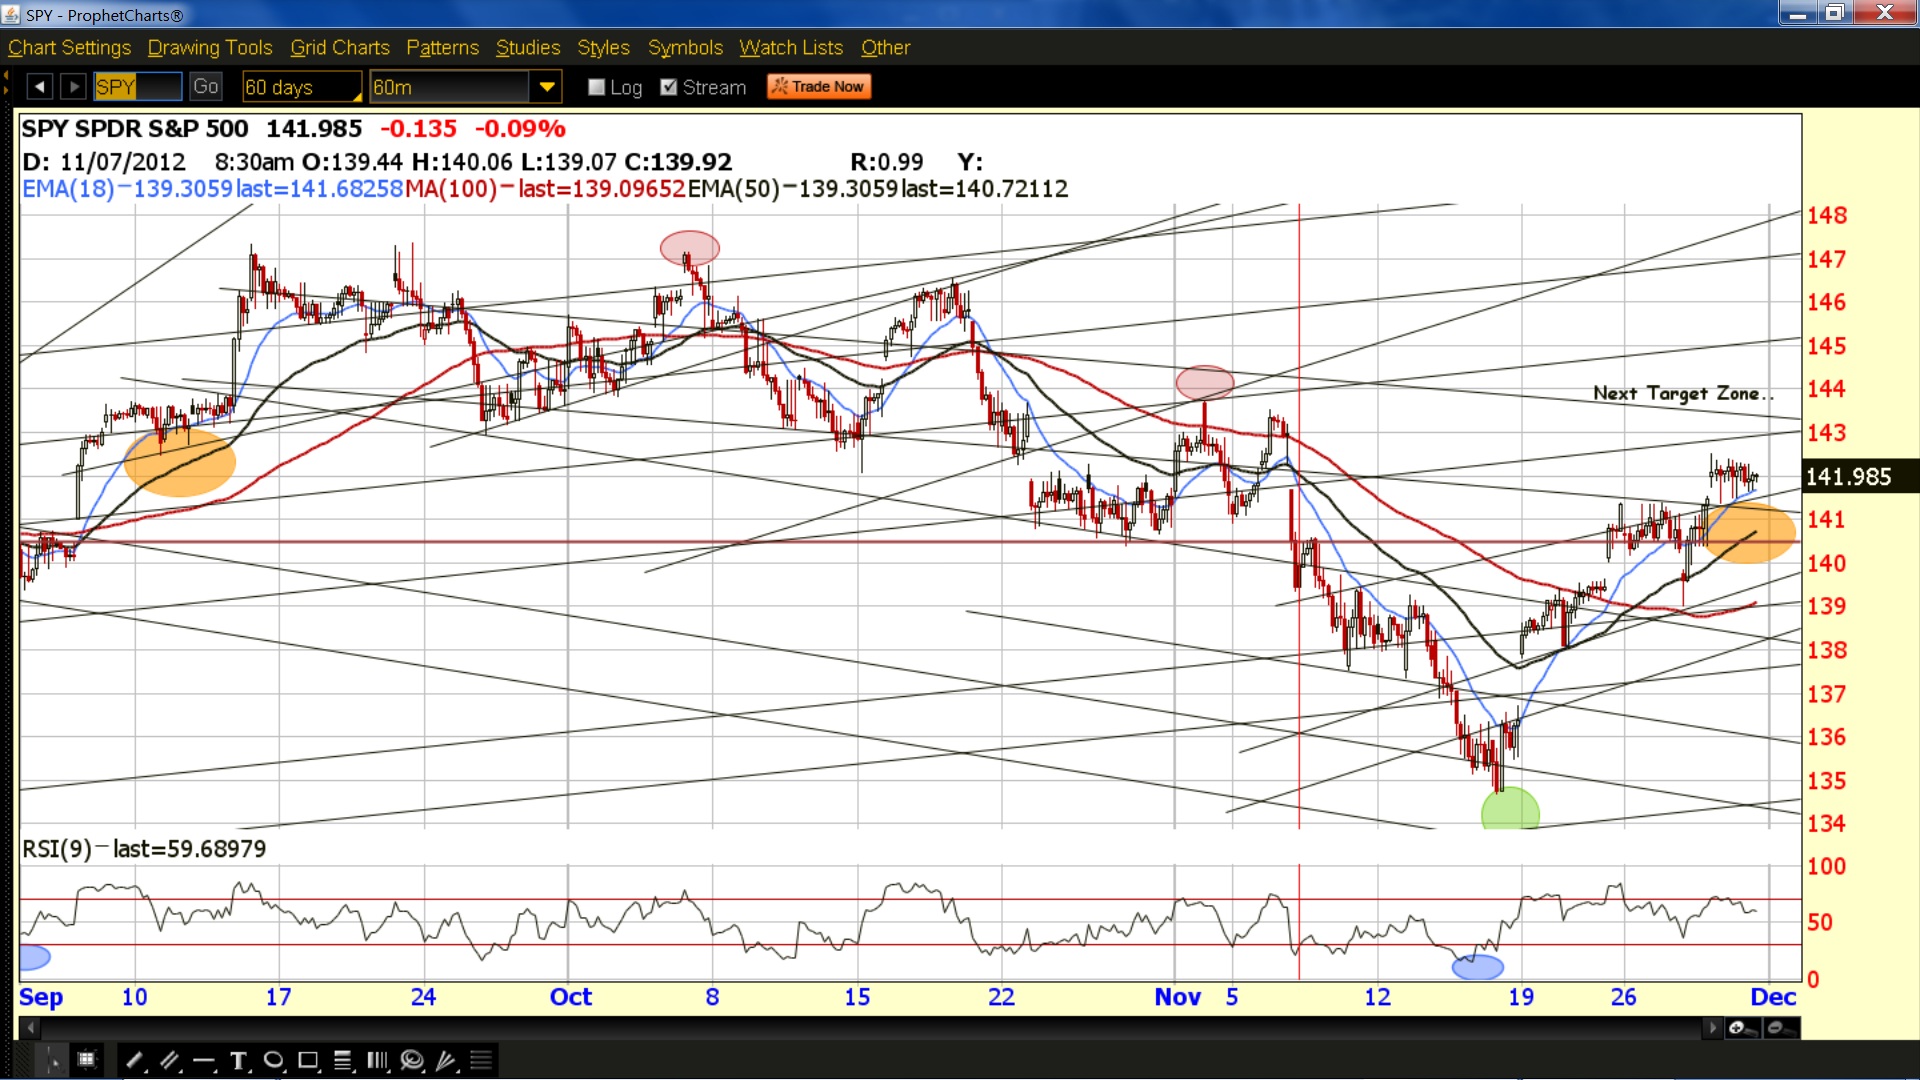This screenshot has height=1080, width=1920.
Task: Go to the previous symbol arrow
Action: (39, 87)
